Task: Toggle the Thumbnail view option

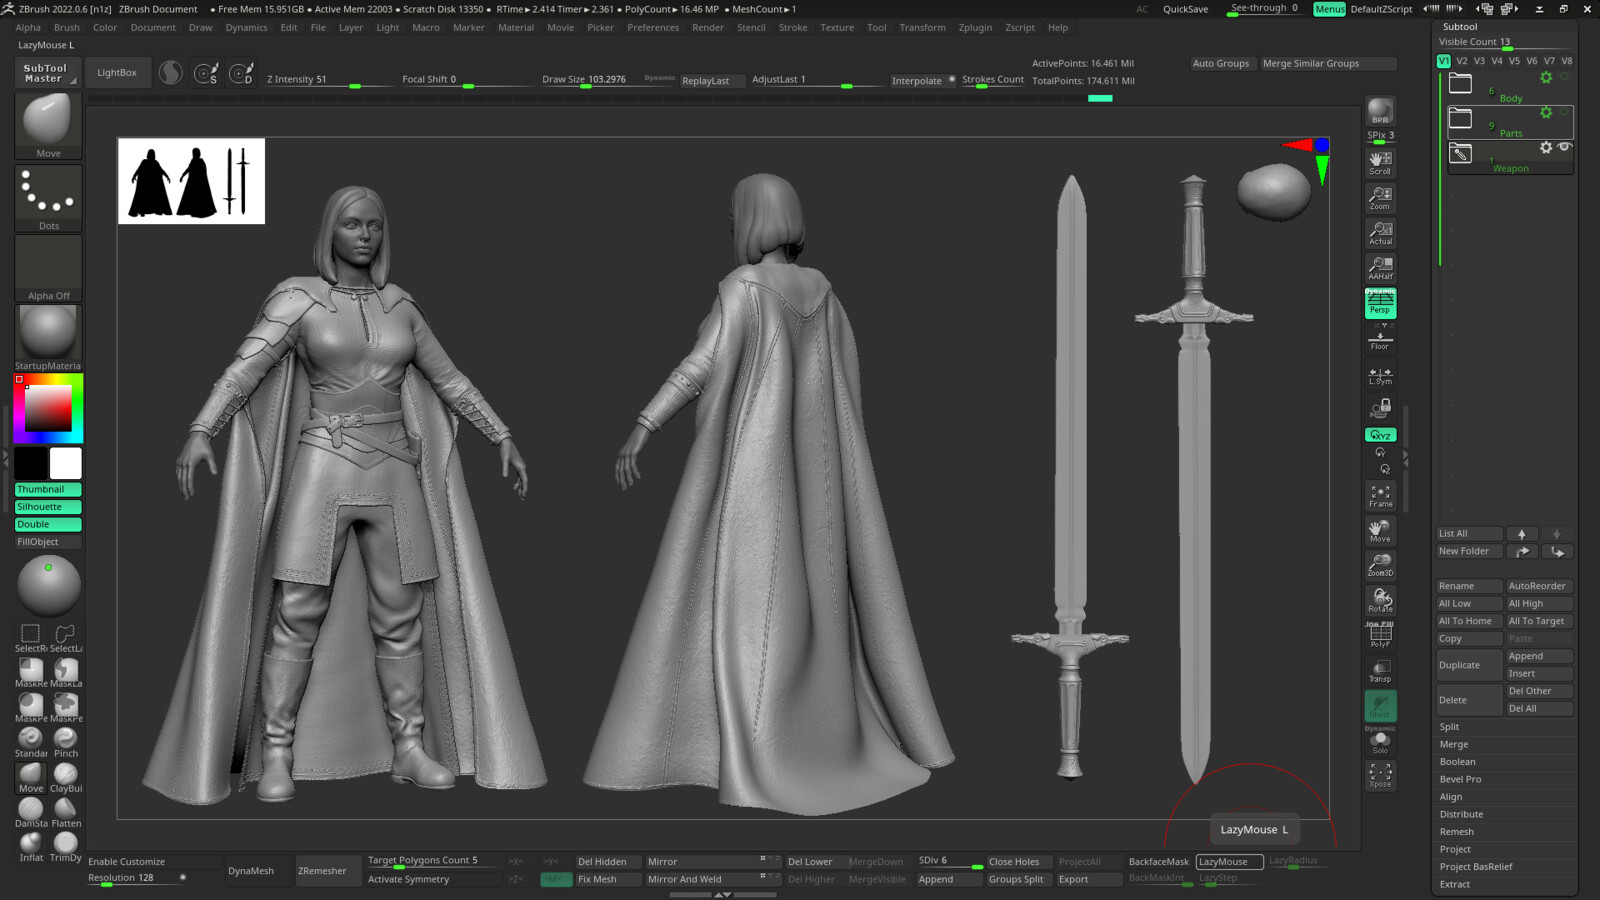Action: pyautogui.click(x=48, y=490)
